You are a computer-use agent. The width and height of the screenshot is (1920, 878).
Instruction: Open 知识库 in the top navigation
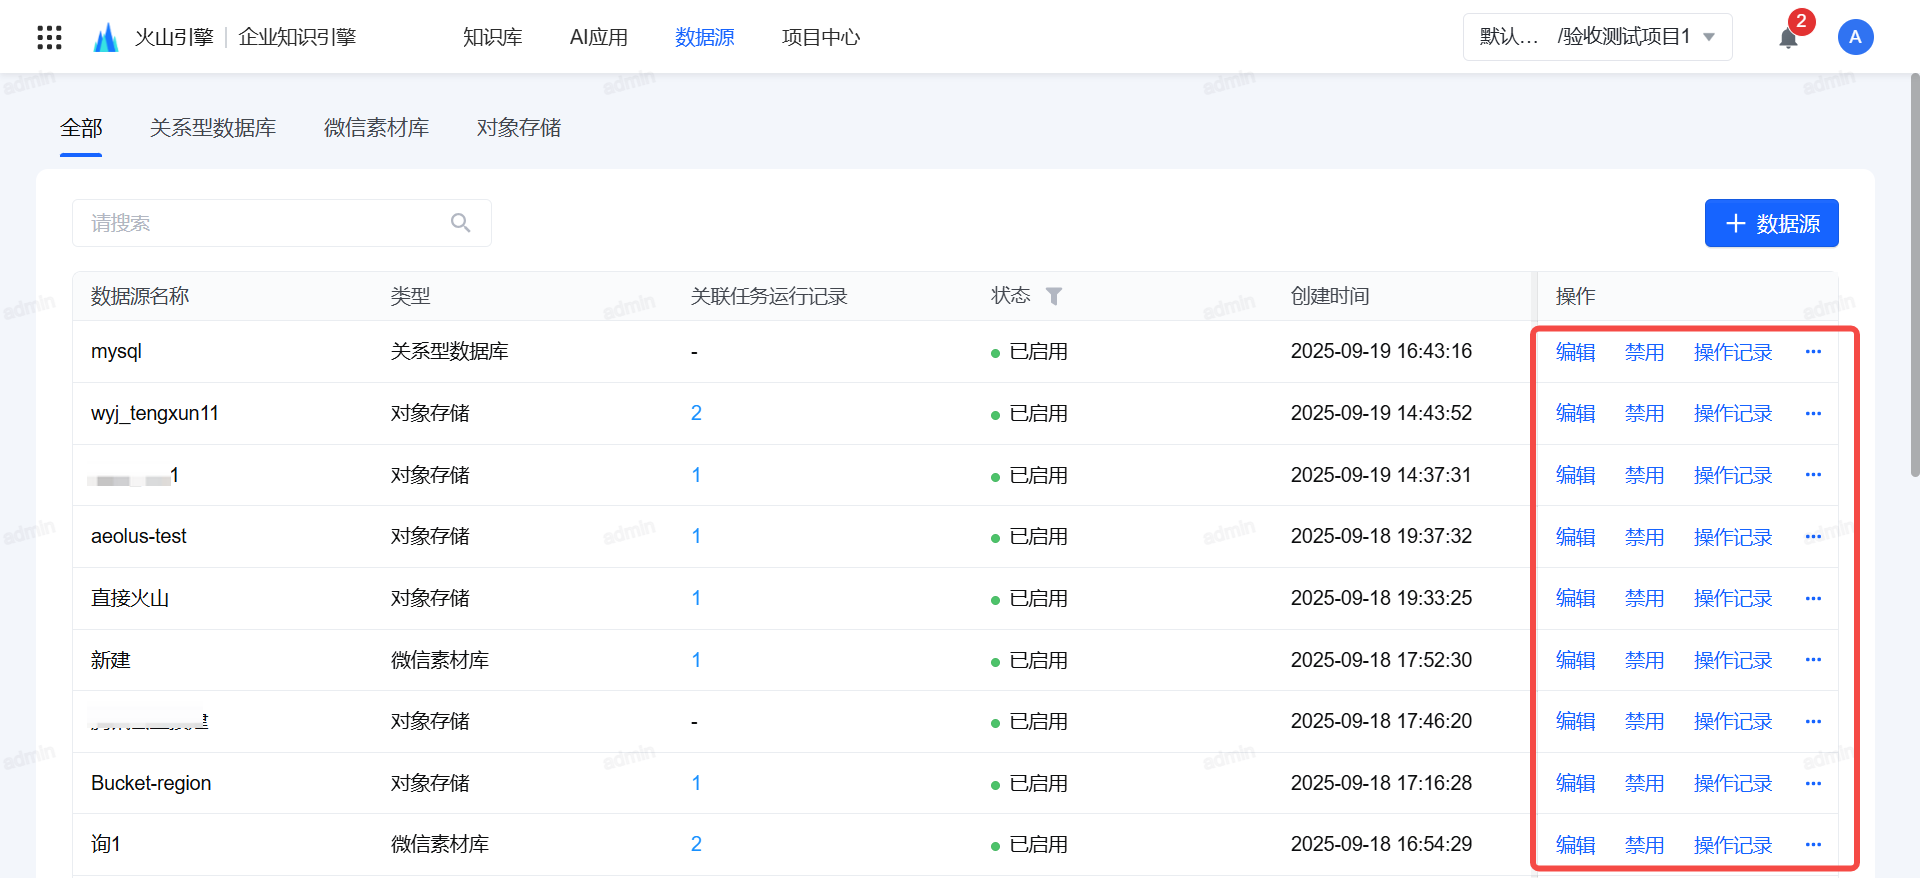[x=492, y=38]
